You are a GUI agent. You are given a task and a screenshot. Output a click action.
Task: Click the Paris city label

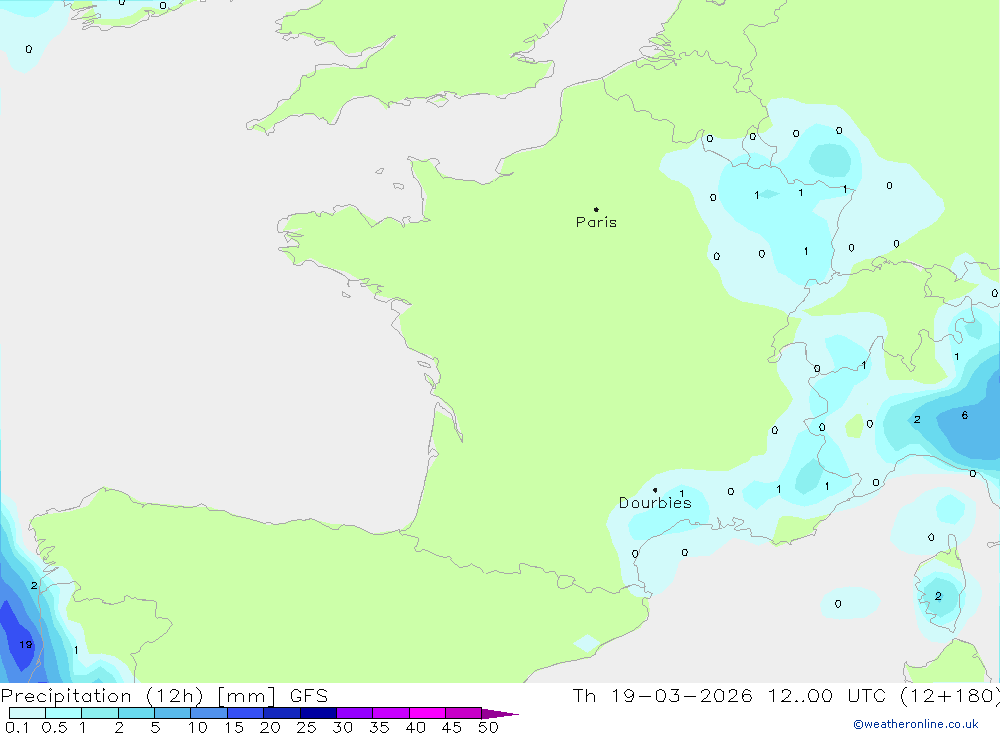(596, 222)
